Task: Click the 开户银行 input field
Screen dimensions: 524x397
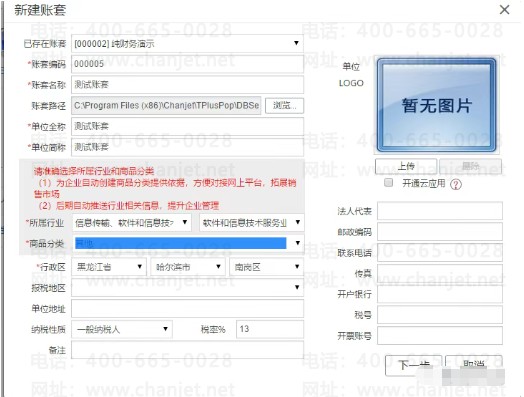Action: (x=440, y=294)
